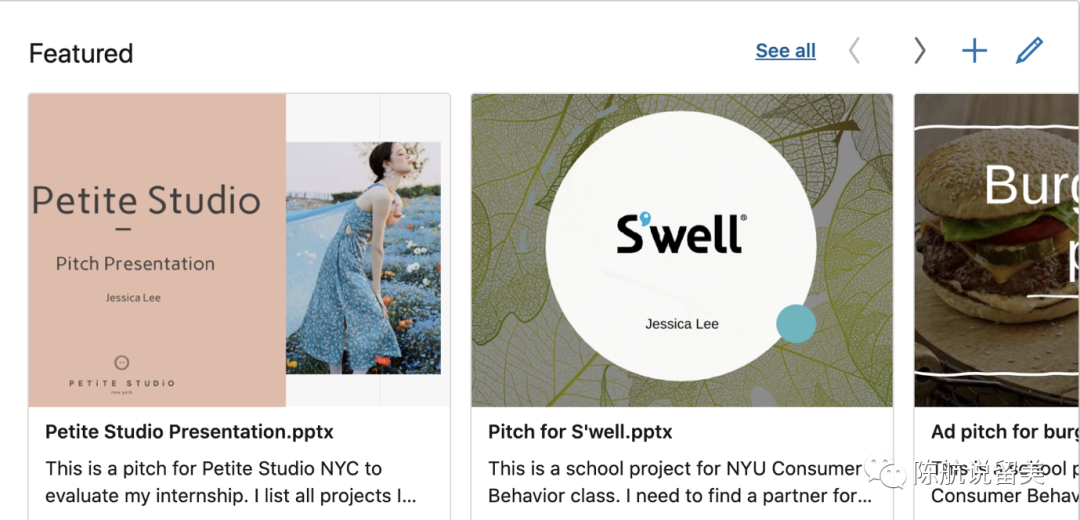
Task: Click the NYU Consumer Behavior project description
Action: 675,481
